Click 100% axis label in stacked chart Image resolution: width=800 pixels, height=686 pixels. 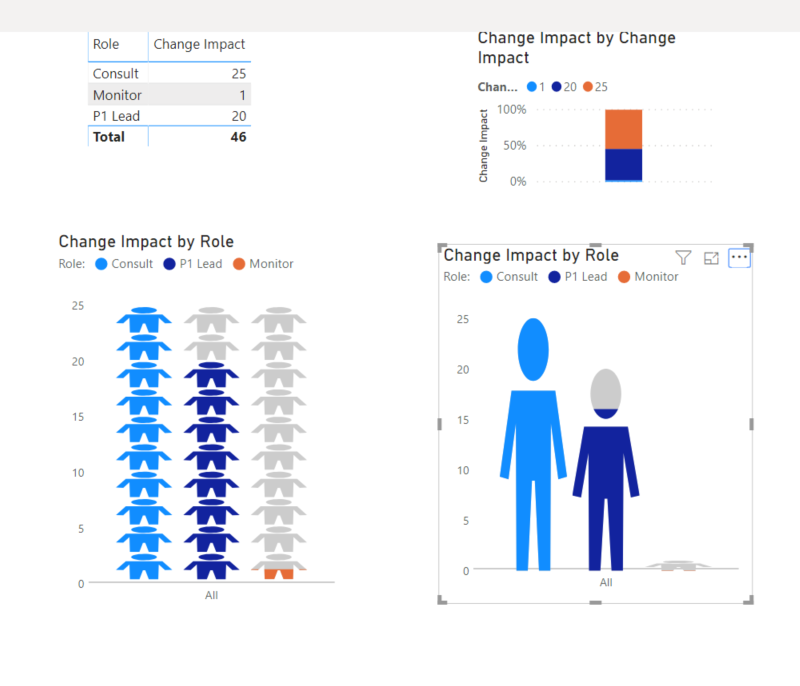point(511,109)
